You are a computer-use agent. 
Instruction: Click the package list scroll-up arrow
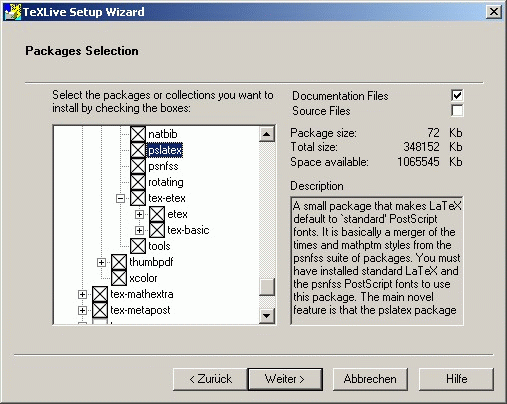coord(267,134)
